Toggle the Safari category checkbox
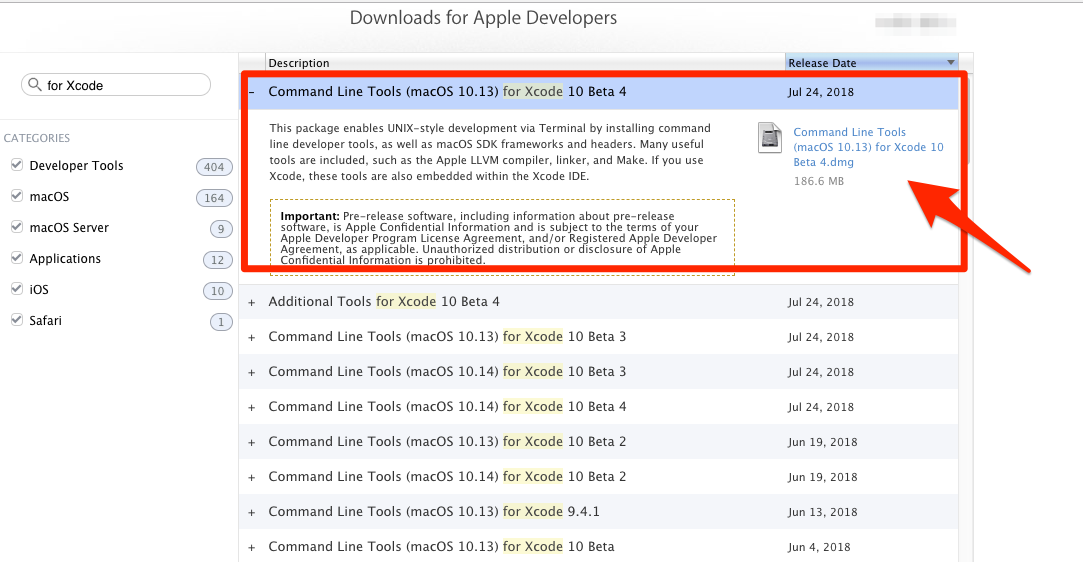 [x=17, y=320]
